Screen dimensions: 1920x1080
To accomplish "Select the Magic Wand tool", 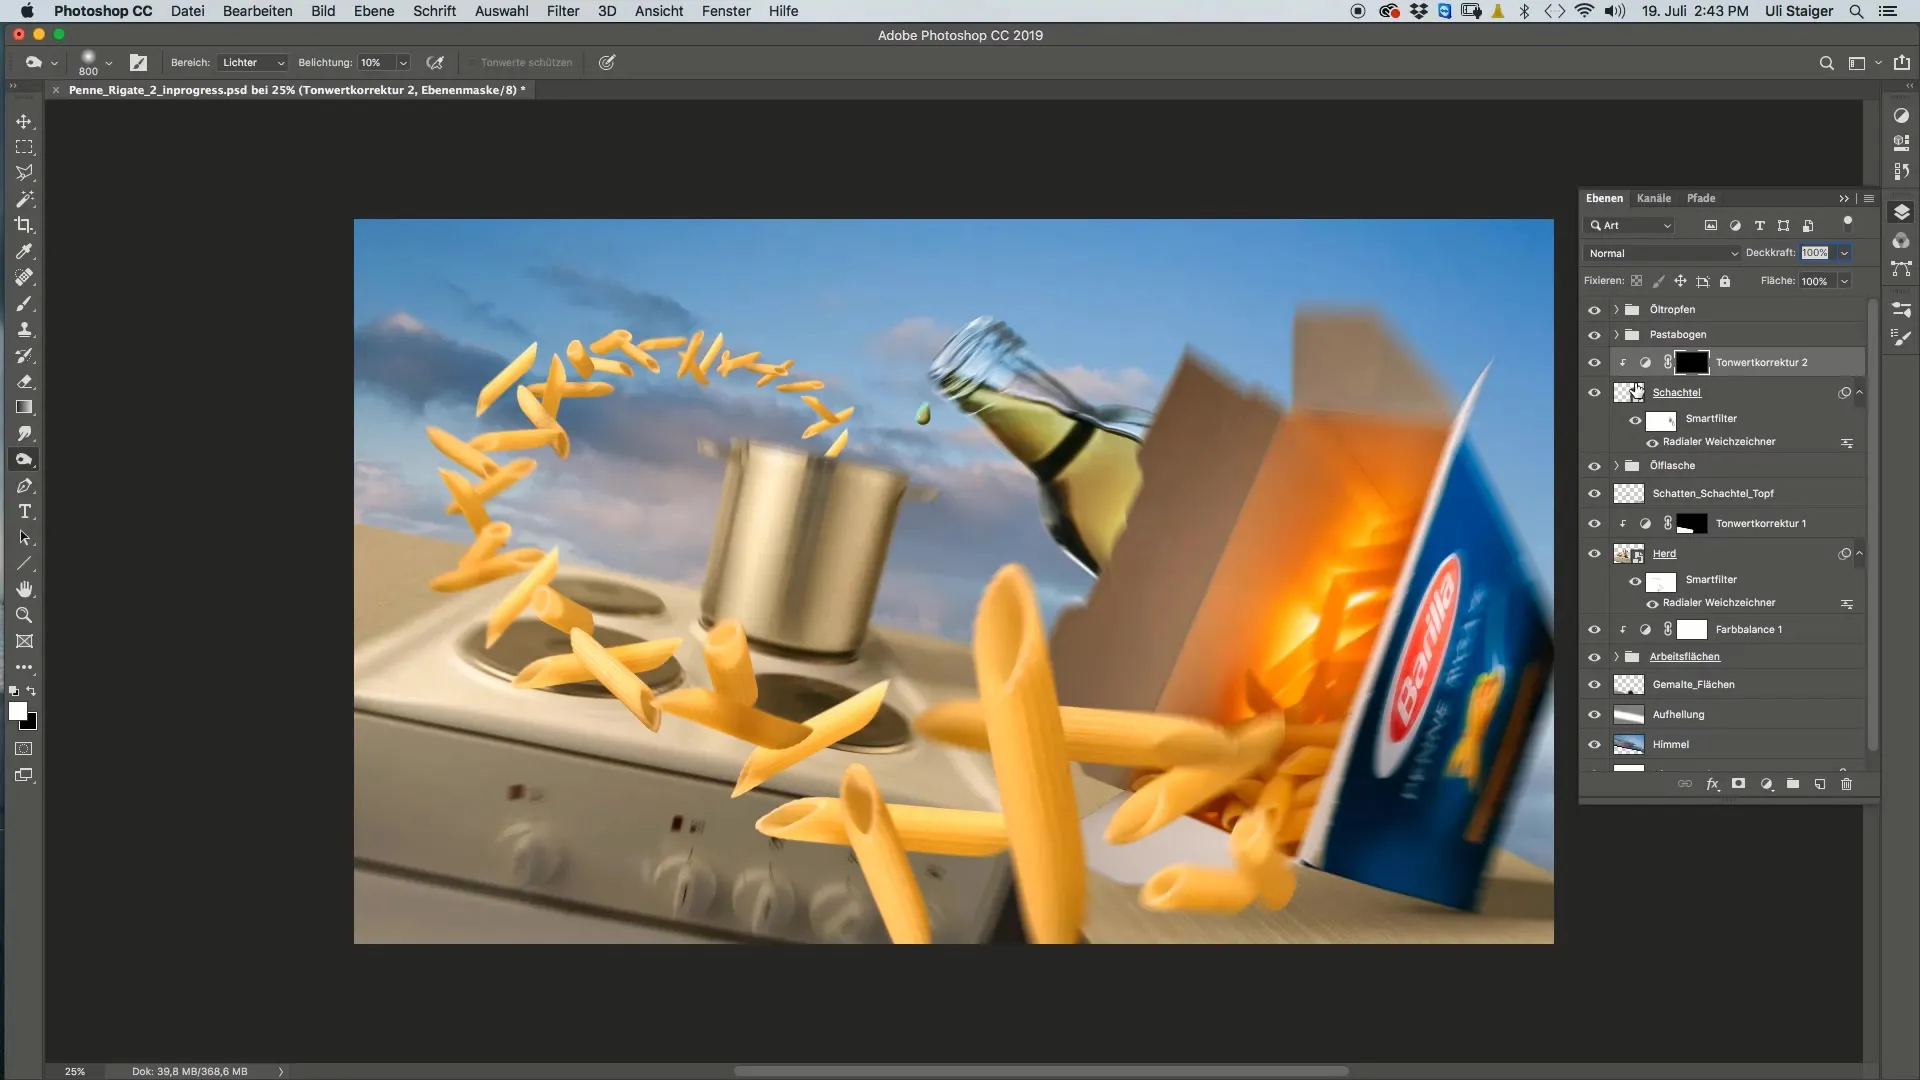I will click(24, 199).
